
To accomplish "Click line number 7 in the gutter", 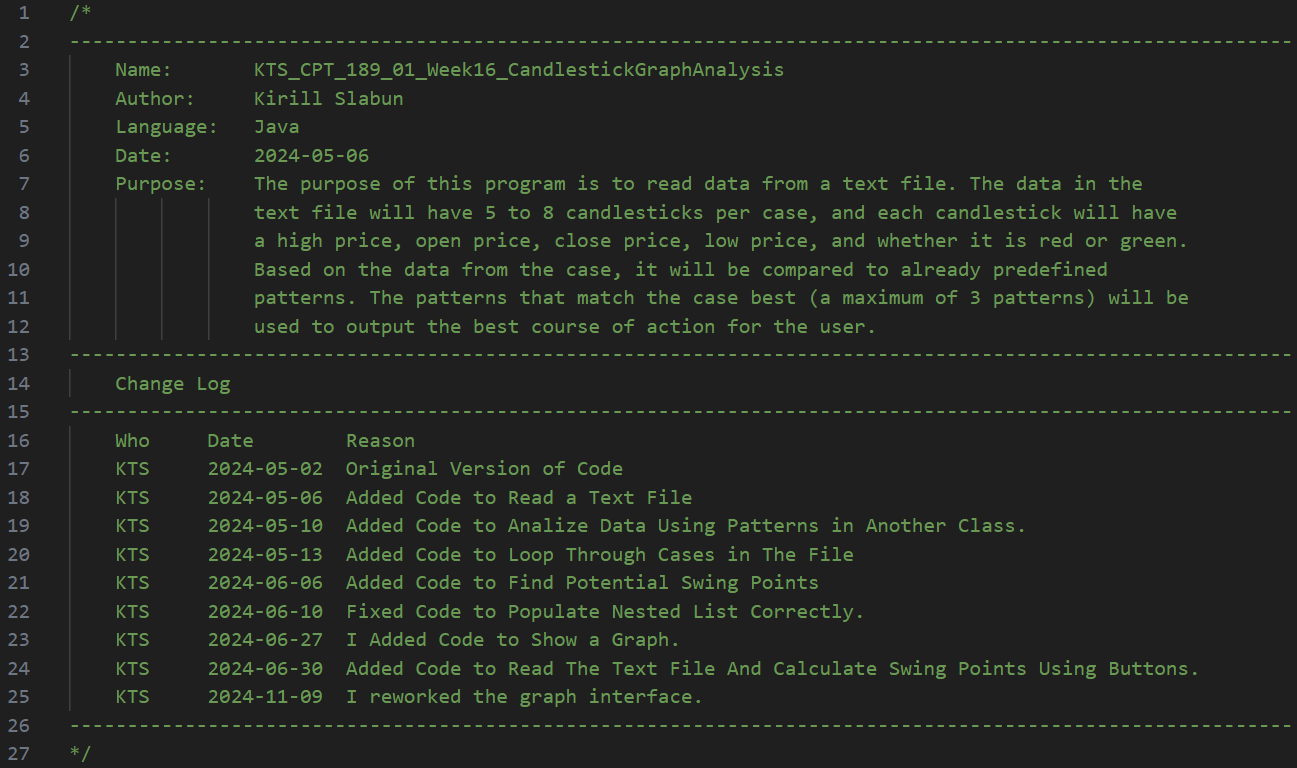I will pyautogui.click(x=23, y=184).
